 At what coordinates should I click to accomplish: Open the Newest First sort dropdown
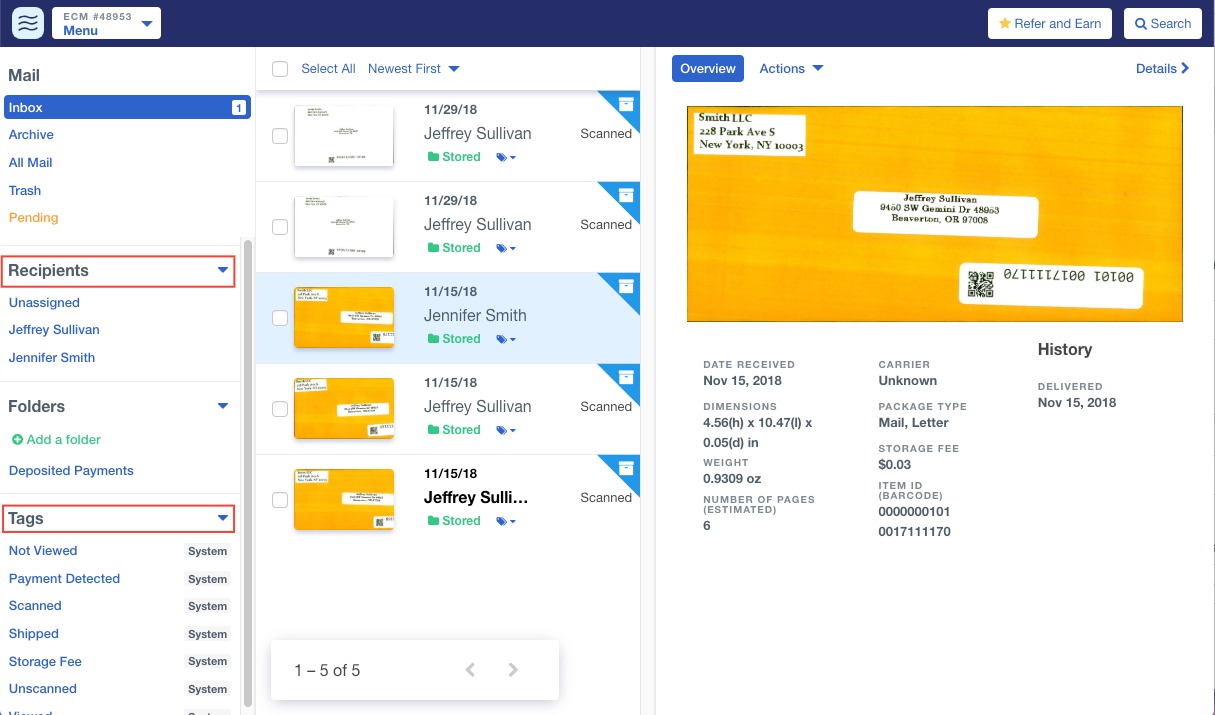414,69
